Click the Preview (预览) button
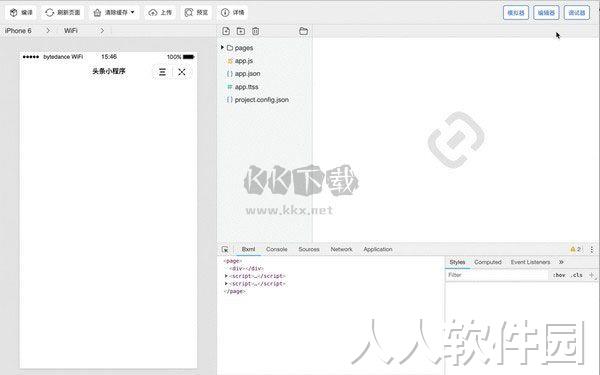This screenshot has width=600, height=375. click(x=196, y=13)
